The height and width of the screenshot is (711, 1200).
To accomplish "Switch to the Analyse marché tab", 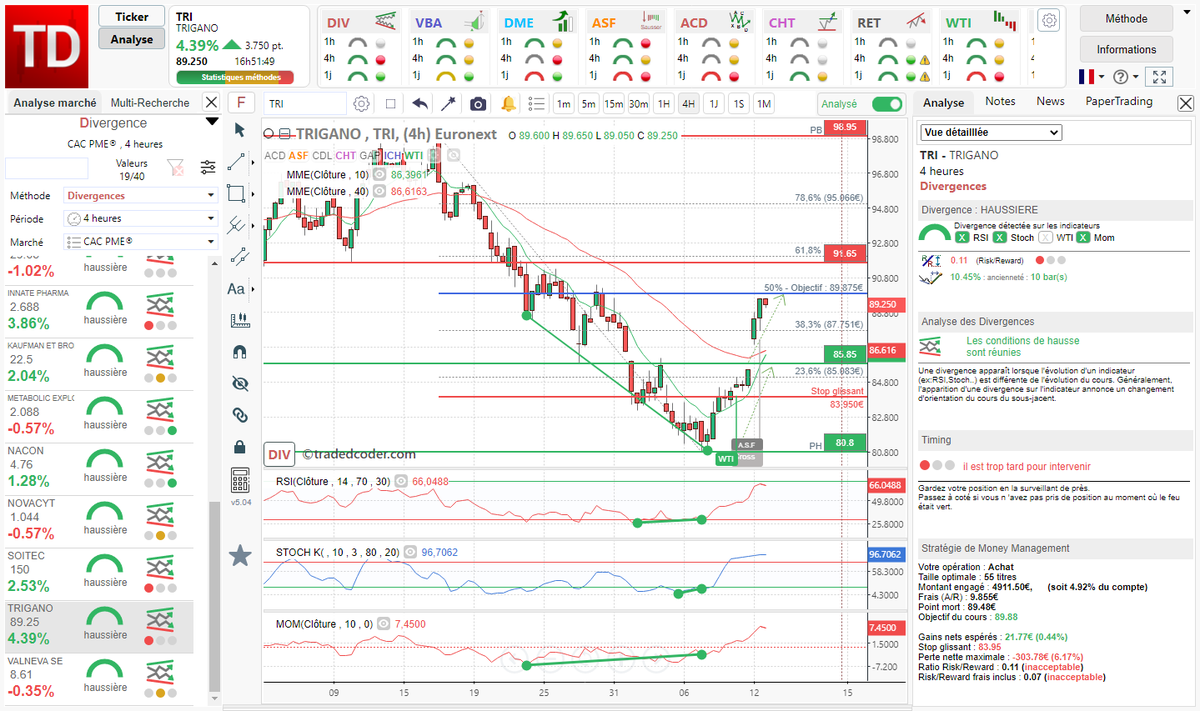I will click(55, 103).
